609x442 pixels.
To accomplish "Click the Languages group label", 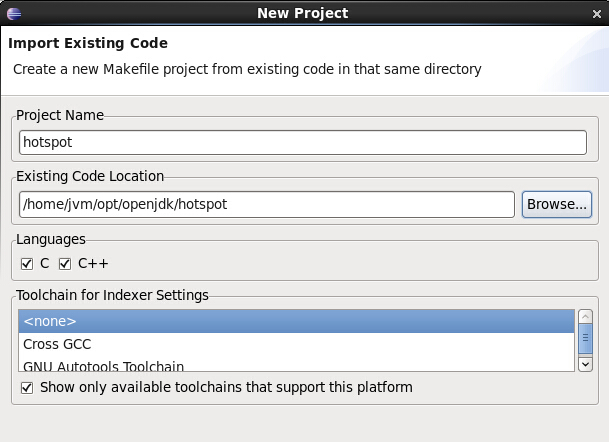I will click(x=51, y=239).
